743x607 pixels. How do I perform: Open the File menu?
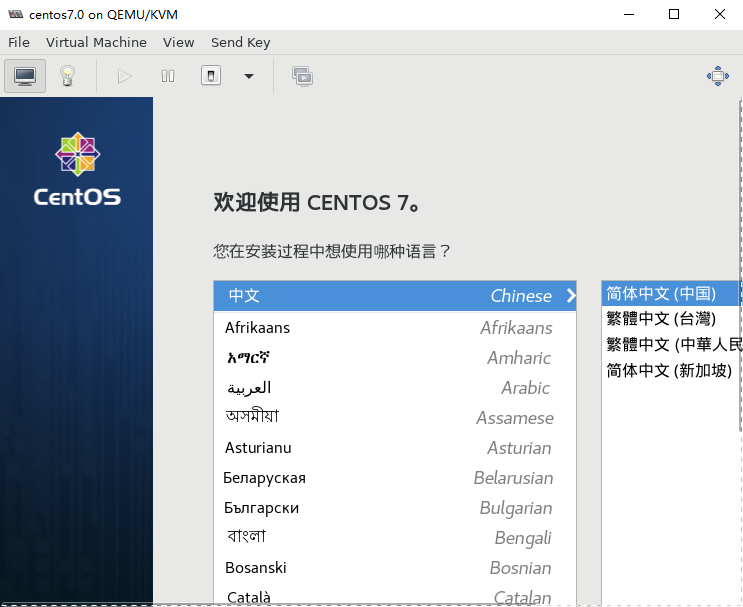(19, 43)
